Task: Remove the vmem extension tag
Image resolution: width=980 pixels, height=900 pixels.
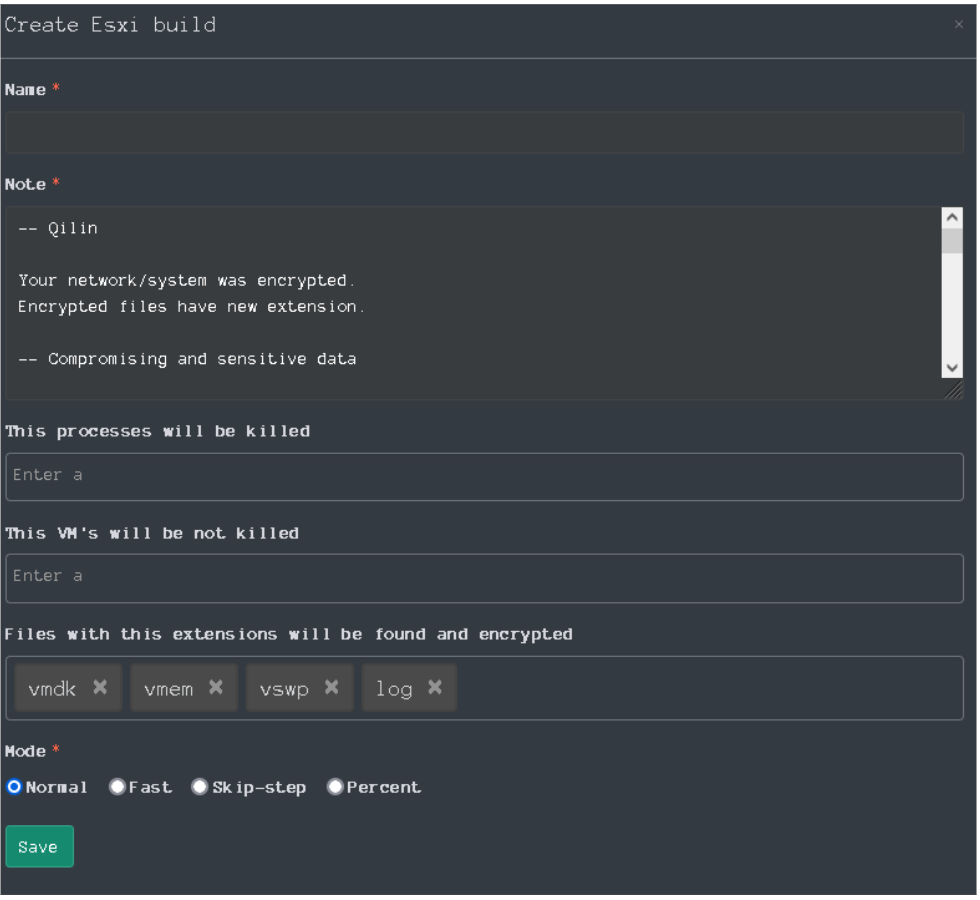Action: pos(216,688)
